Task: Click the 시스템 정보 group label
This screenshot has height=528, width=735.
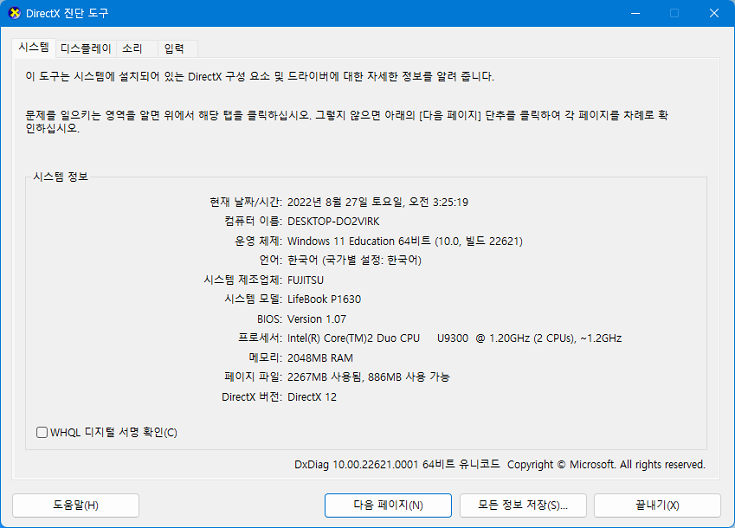Action: (60, 177)
